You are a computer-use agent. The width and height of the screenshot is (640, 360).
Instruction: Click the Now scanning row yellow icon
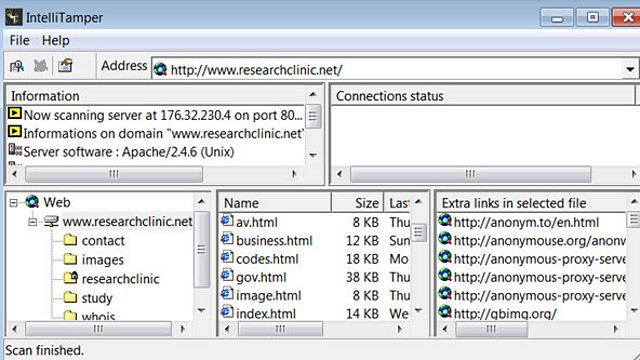(x=15, y=113)
